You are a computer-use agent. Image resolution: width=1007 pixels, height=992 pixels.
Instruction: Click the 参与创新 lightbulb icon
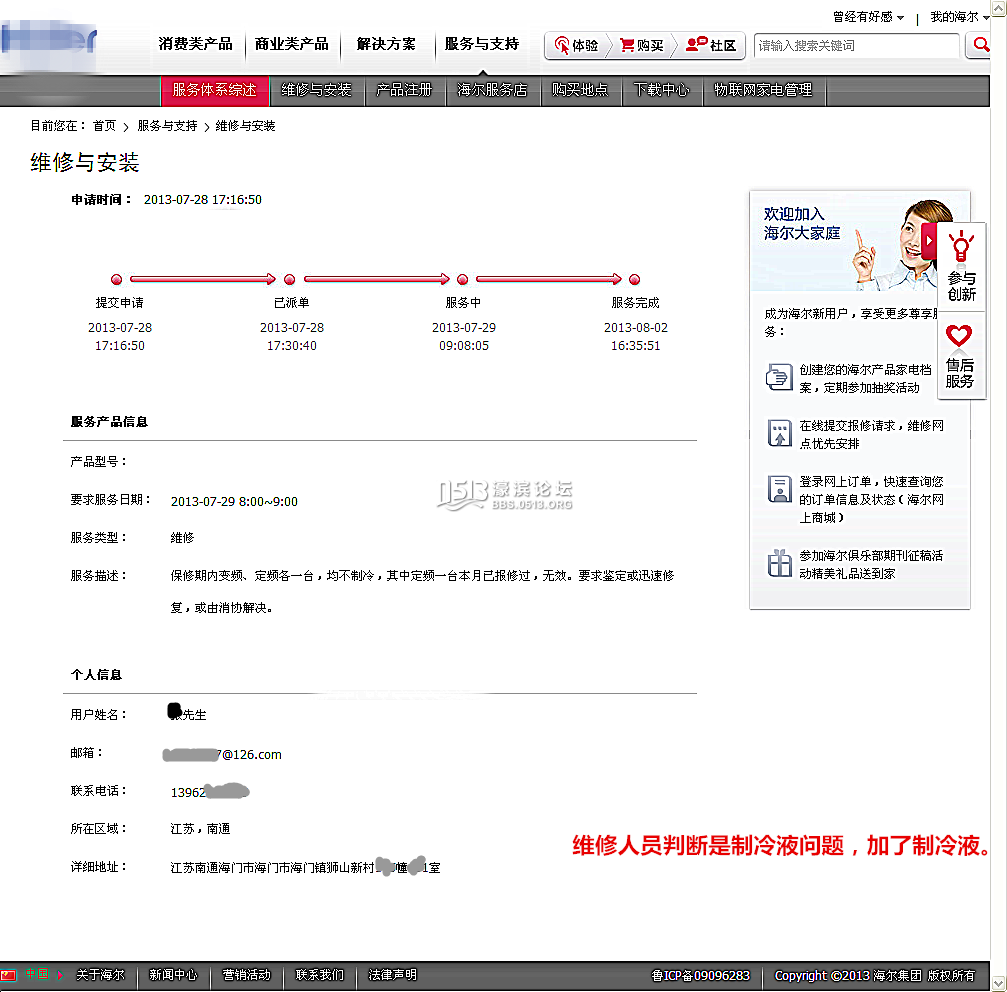960,247
